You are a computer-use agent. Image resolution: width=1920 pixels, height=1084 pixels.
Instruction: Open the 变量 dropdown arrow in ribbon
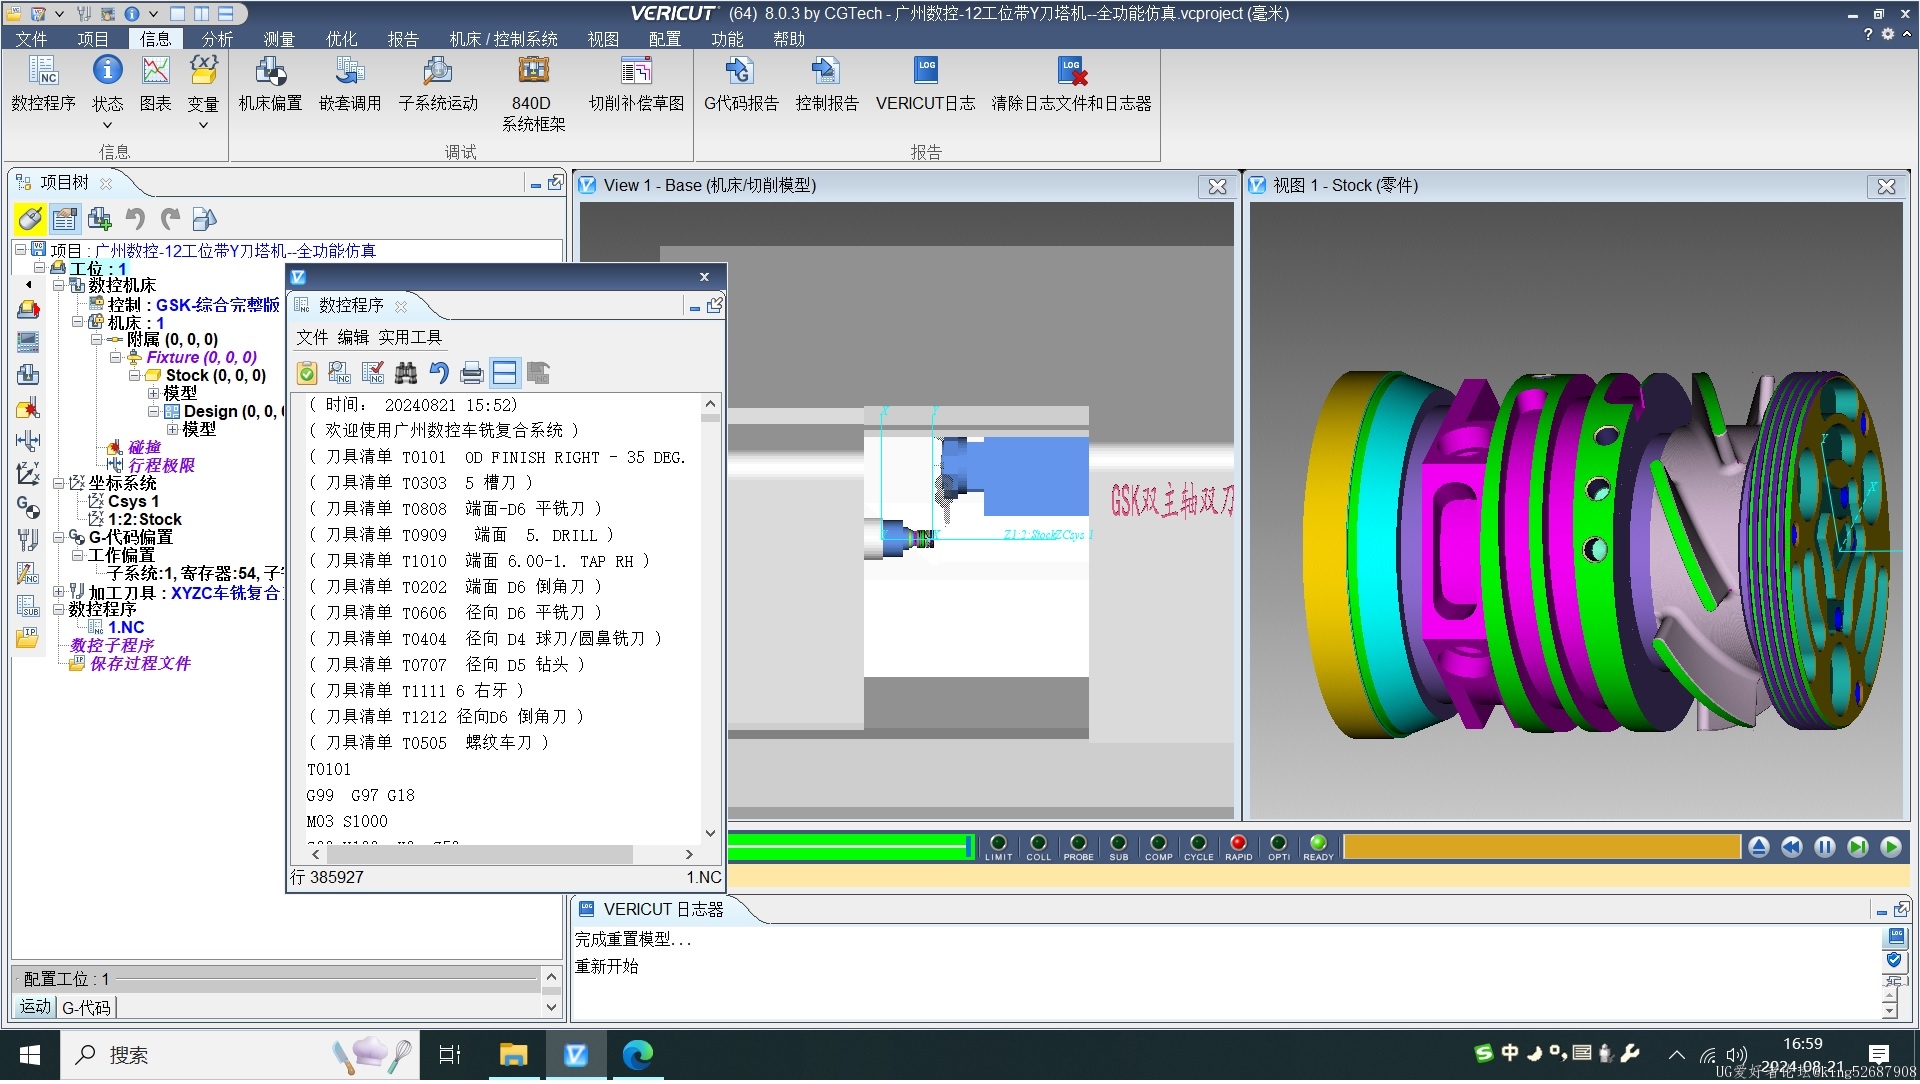[203, 126]
